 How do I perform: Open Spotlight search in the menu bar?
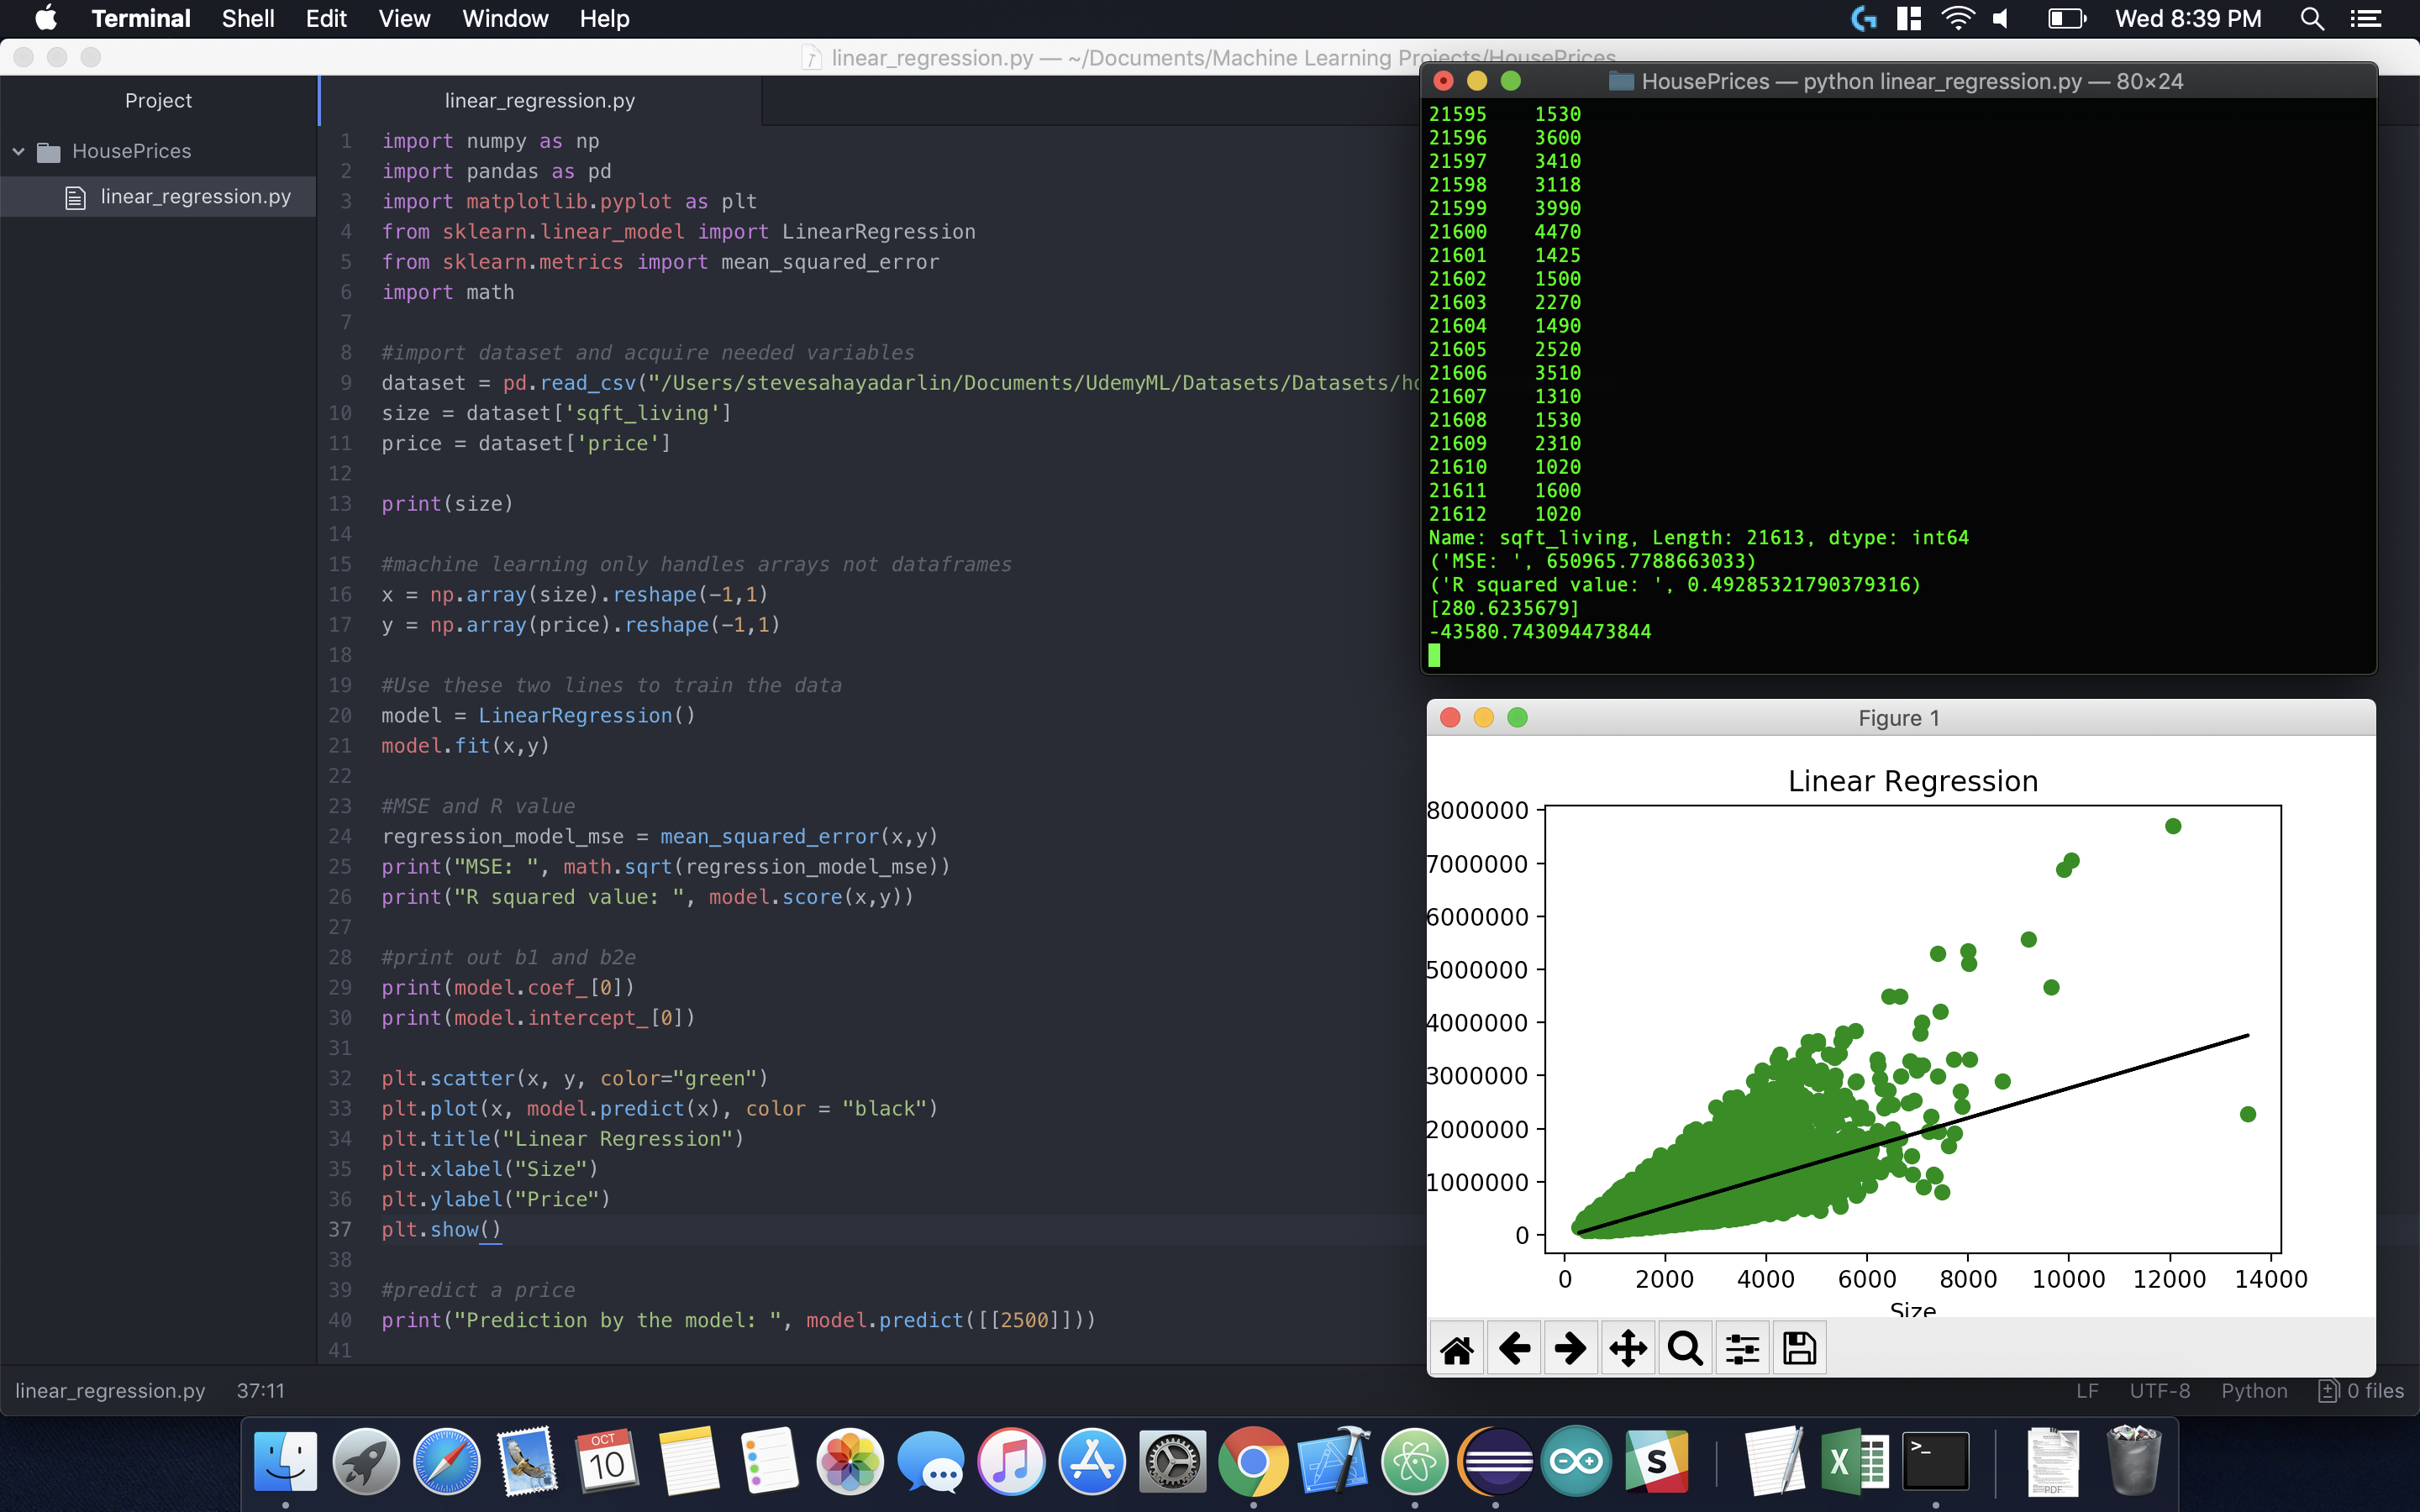(2311, 18)
